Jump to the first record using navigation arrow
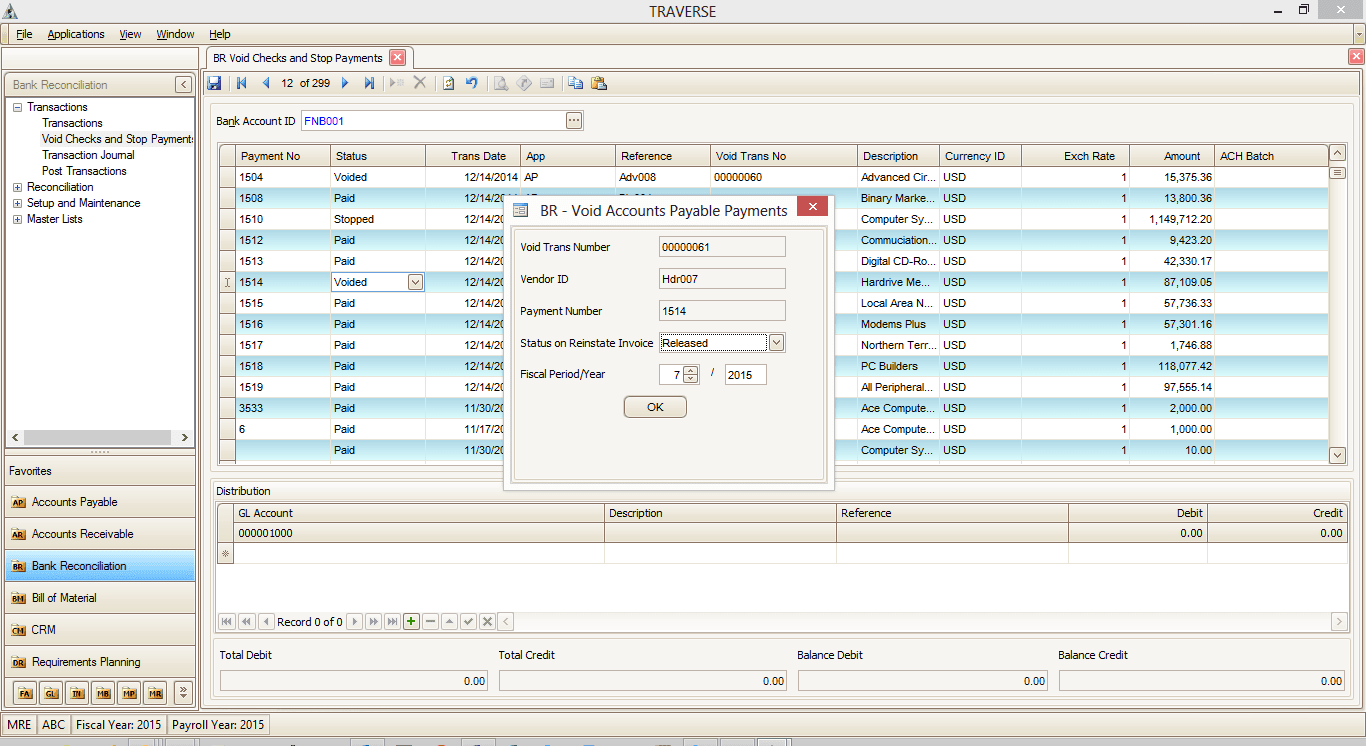This screenshot has height=746, width=1366. (x=241, y=83)
